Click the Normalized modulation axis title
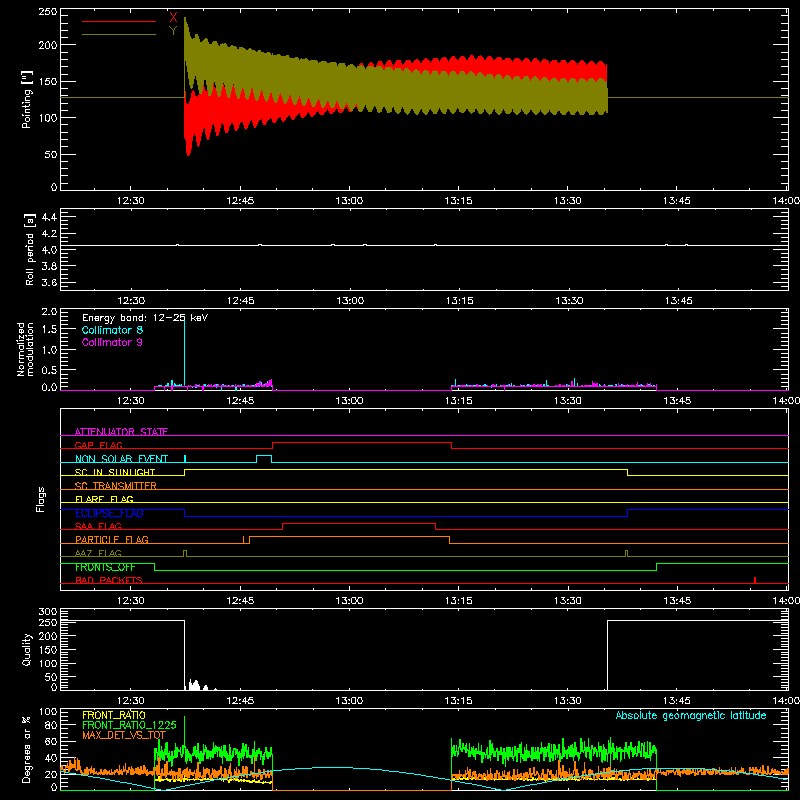This screenshot has height=800, width=800. [25, 349]
